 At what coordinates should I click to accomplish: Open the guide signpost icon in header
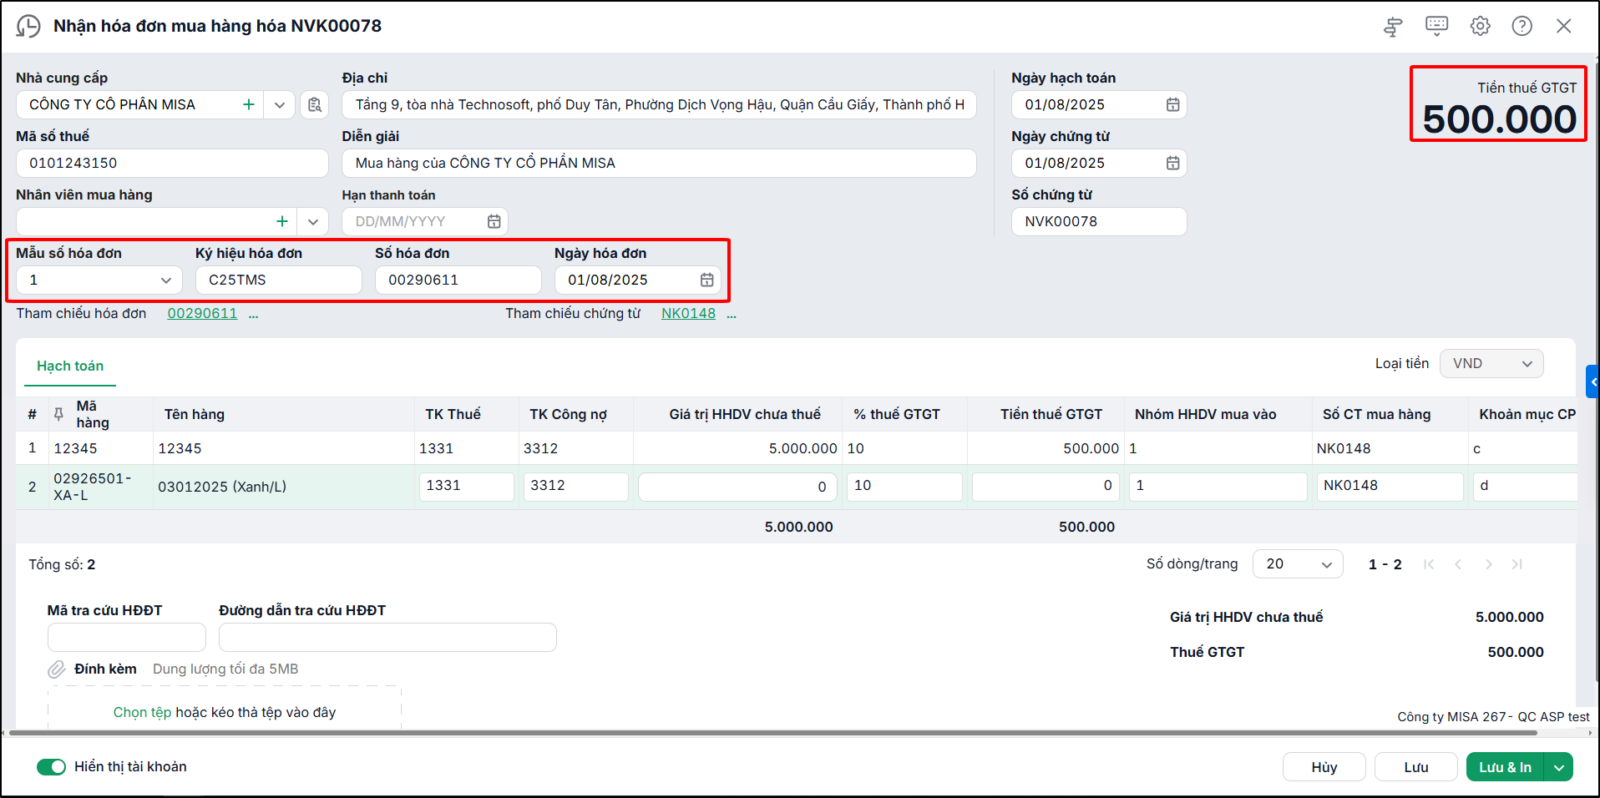[x=1393, y=27]
